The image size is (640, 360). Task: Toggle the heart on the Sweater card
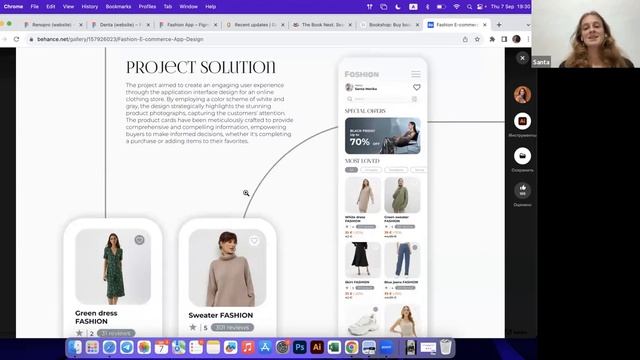click(x=254, y=241)
